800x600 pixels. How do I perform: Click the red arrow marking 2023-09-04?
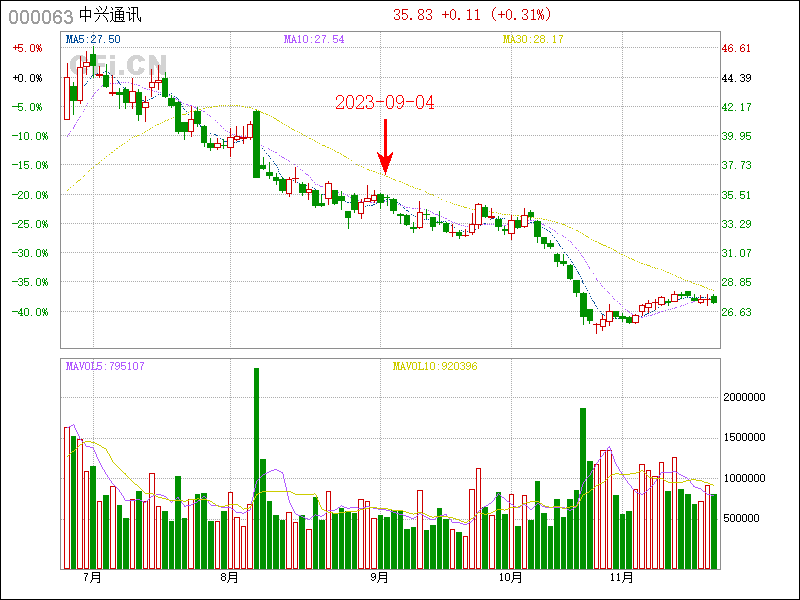(x=385, y=146)
